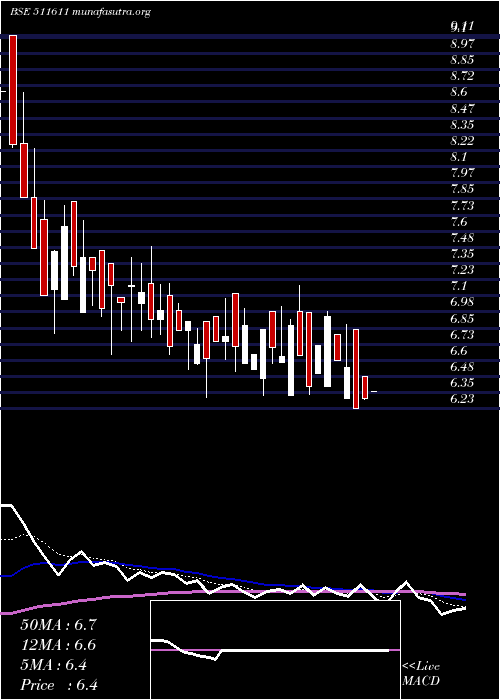The image size is (500, 700).
Task: Click the 50MA : 6.7 legend entry
Action: (x=58, y=625)
